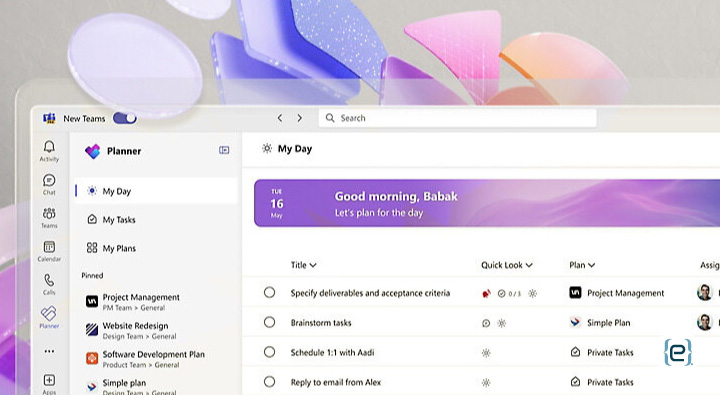Go back with the left arrow
Viewport: 720px width, 395px height.
[x=280, y=118]
